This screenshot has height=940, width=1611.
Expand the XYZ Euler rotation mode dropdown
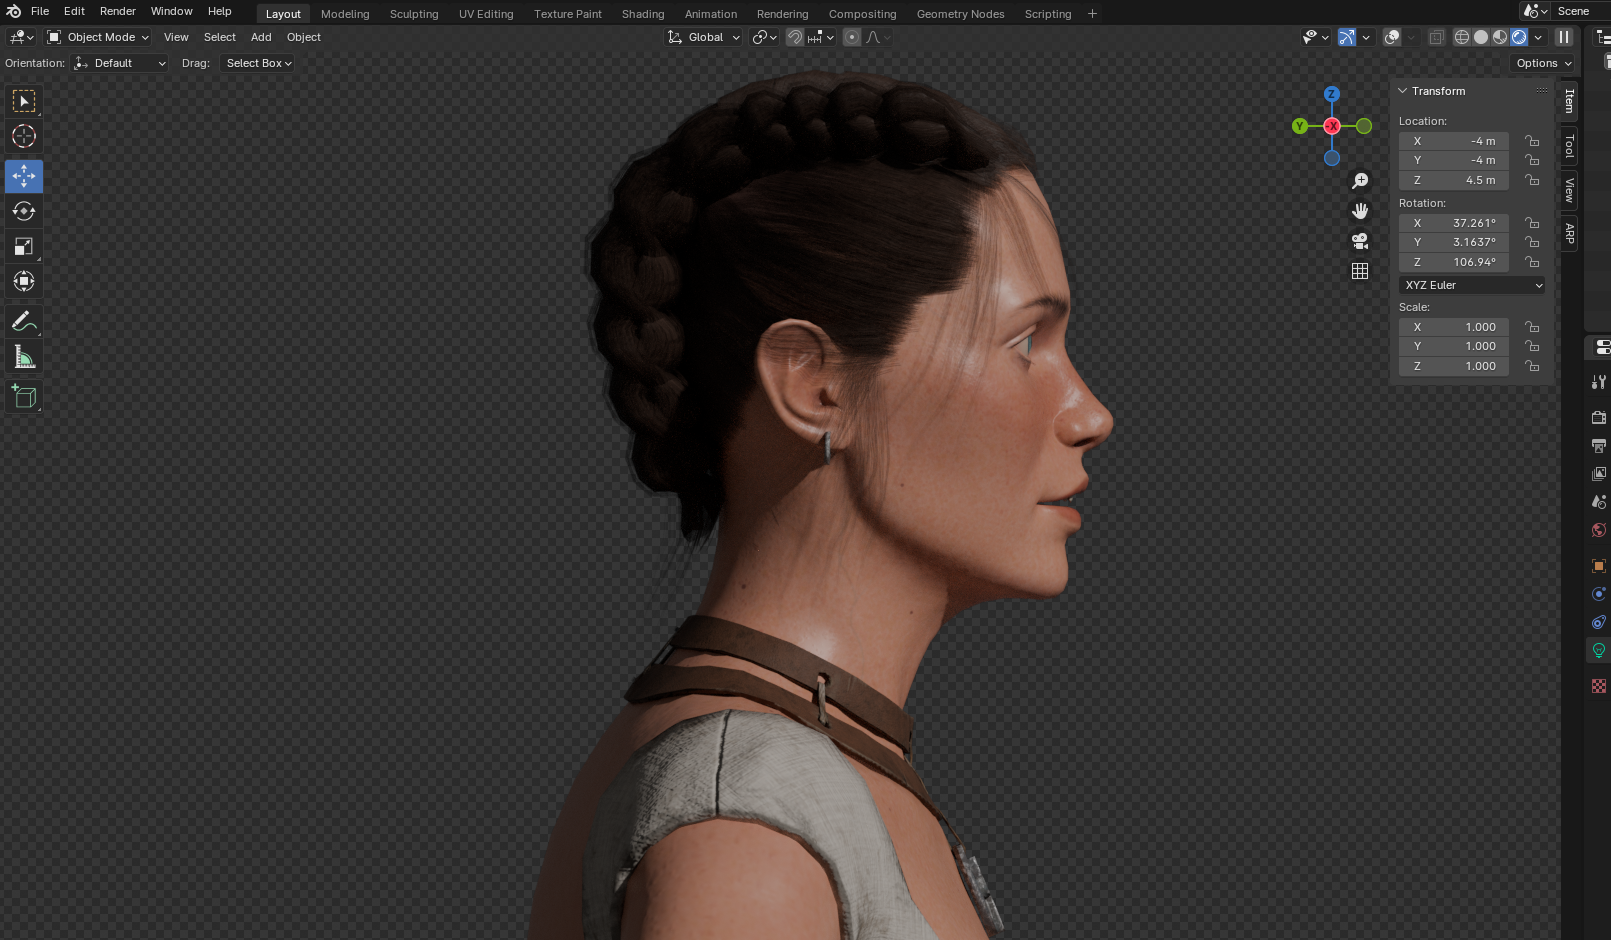point(1472,285)
